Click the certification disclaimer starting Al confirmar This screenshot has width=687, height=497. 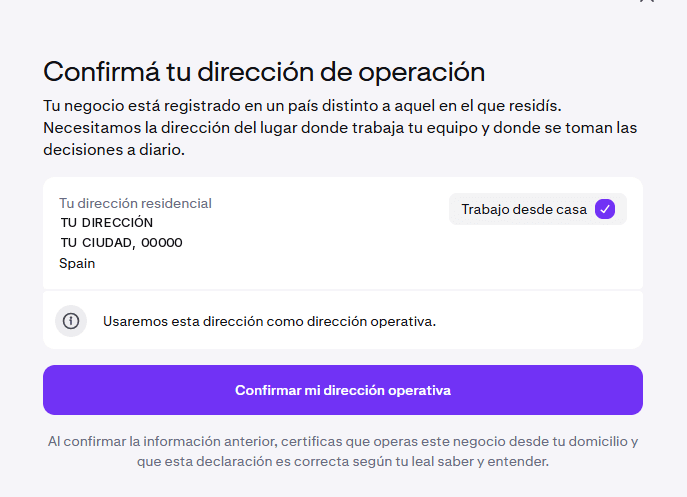(343, 451)
